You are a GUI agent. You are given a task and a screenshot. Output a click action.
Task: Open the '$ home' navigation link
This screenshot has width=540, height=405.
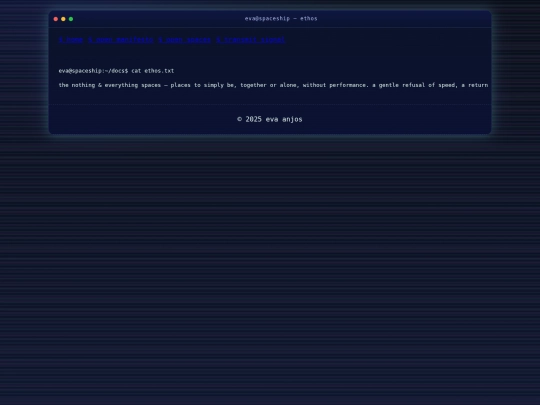point(71,40)
